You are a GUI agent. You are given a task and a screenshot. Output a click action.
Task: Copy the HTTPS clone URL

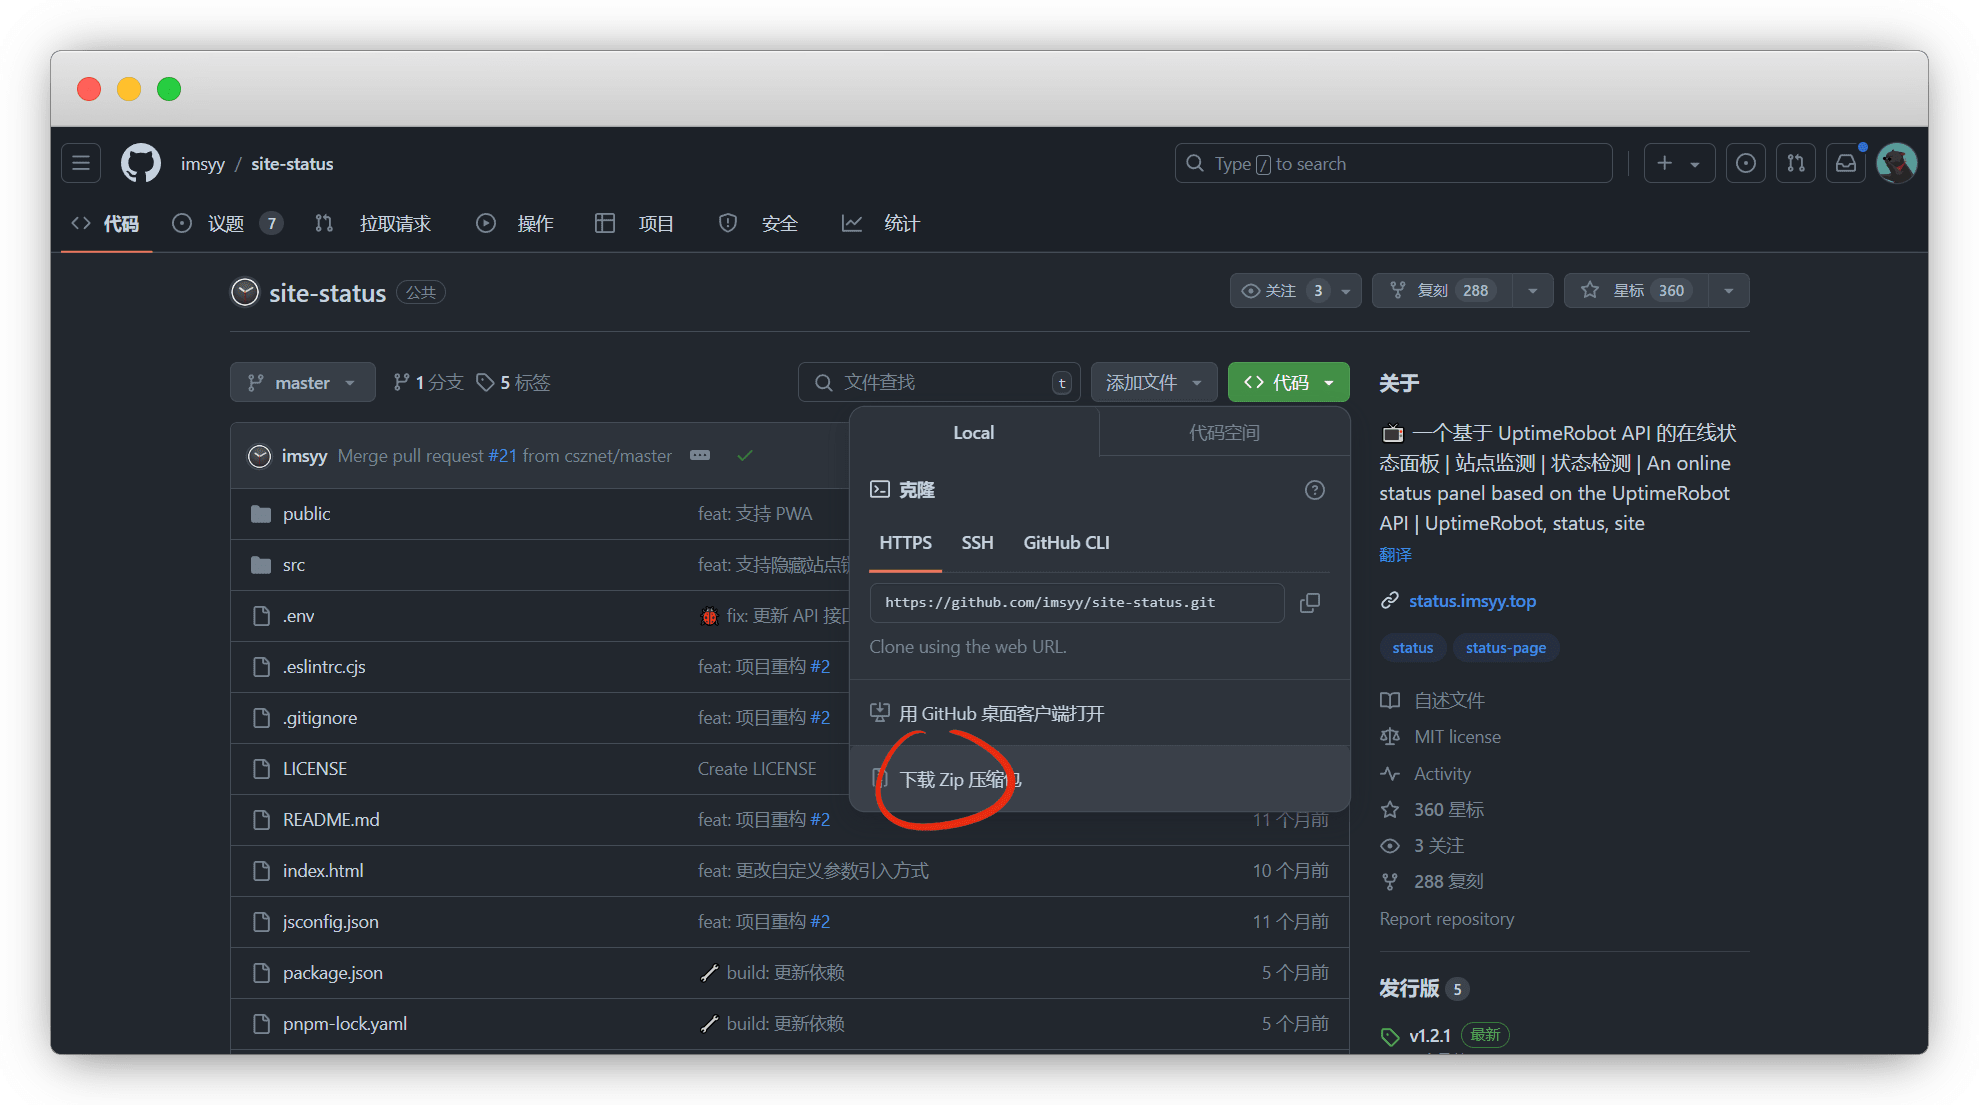point(1309,603)
